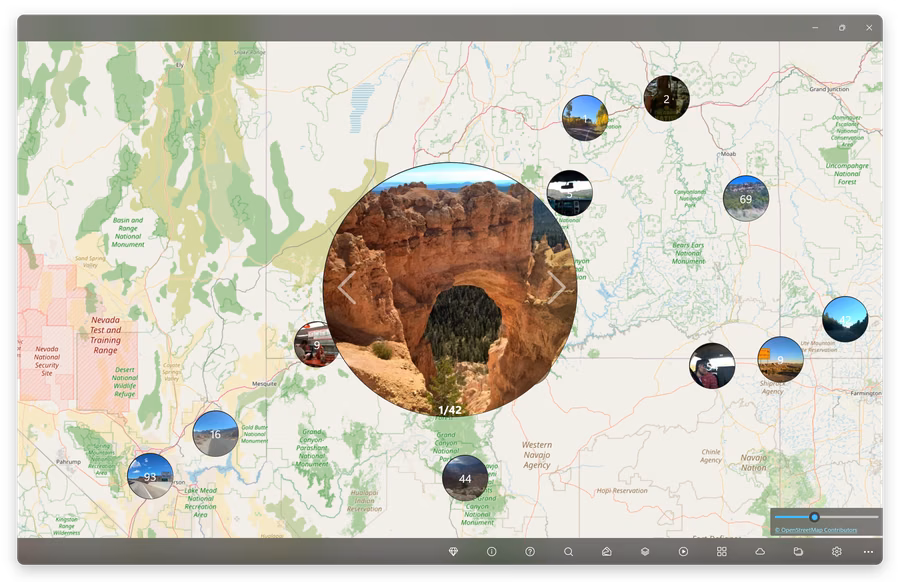Click the Basin and Range National Monument label
This screenshot has height=582, width=900.
click(x=128, y=232)
